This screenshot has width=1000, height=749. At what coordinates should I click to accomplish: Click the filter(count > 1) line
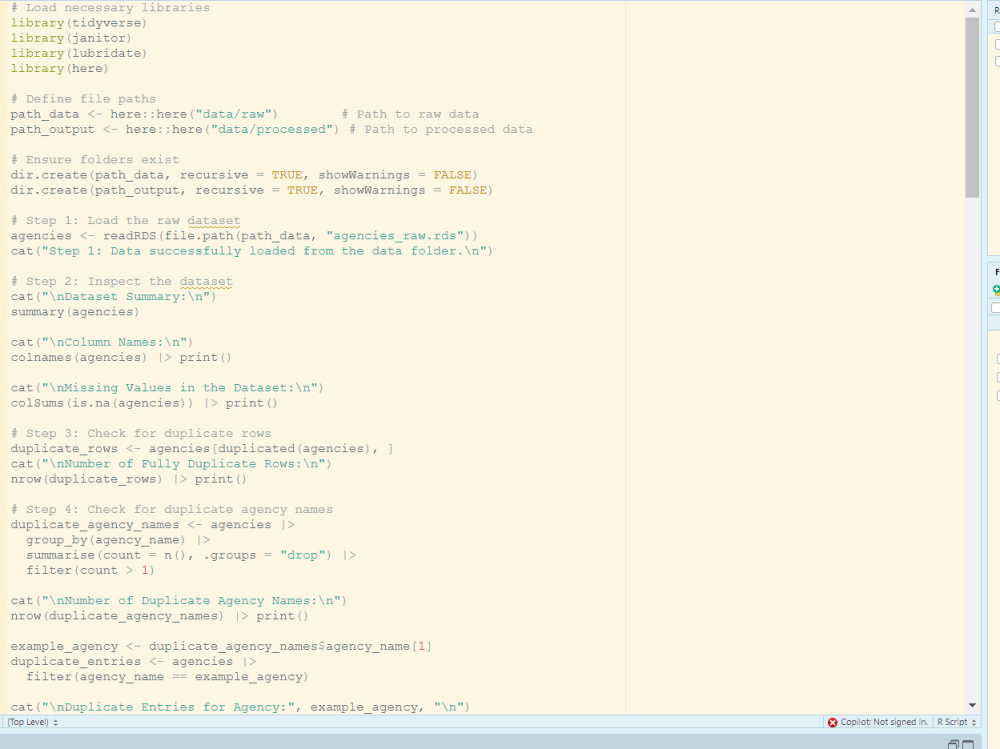(x=90, y=570)
